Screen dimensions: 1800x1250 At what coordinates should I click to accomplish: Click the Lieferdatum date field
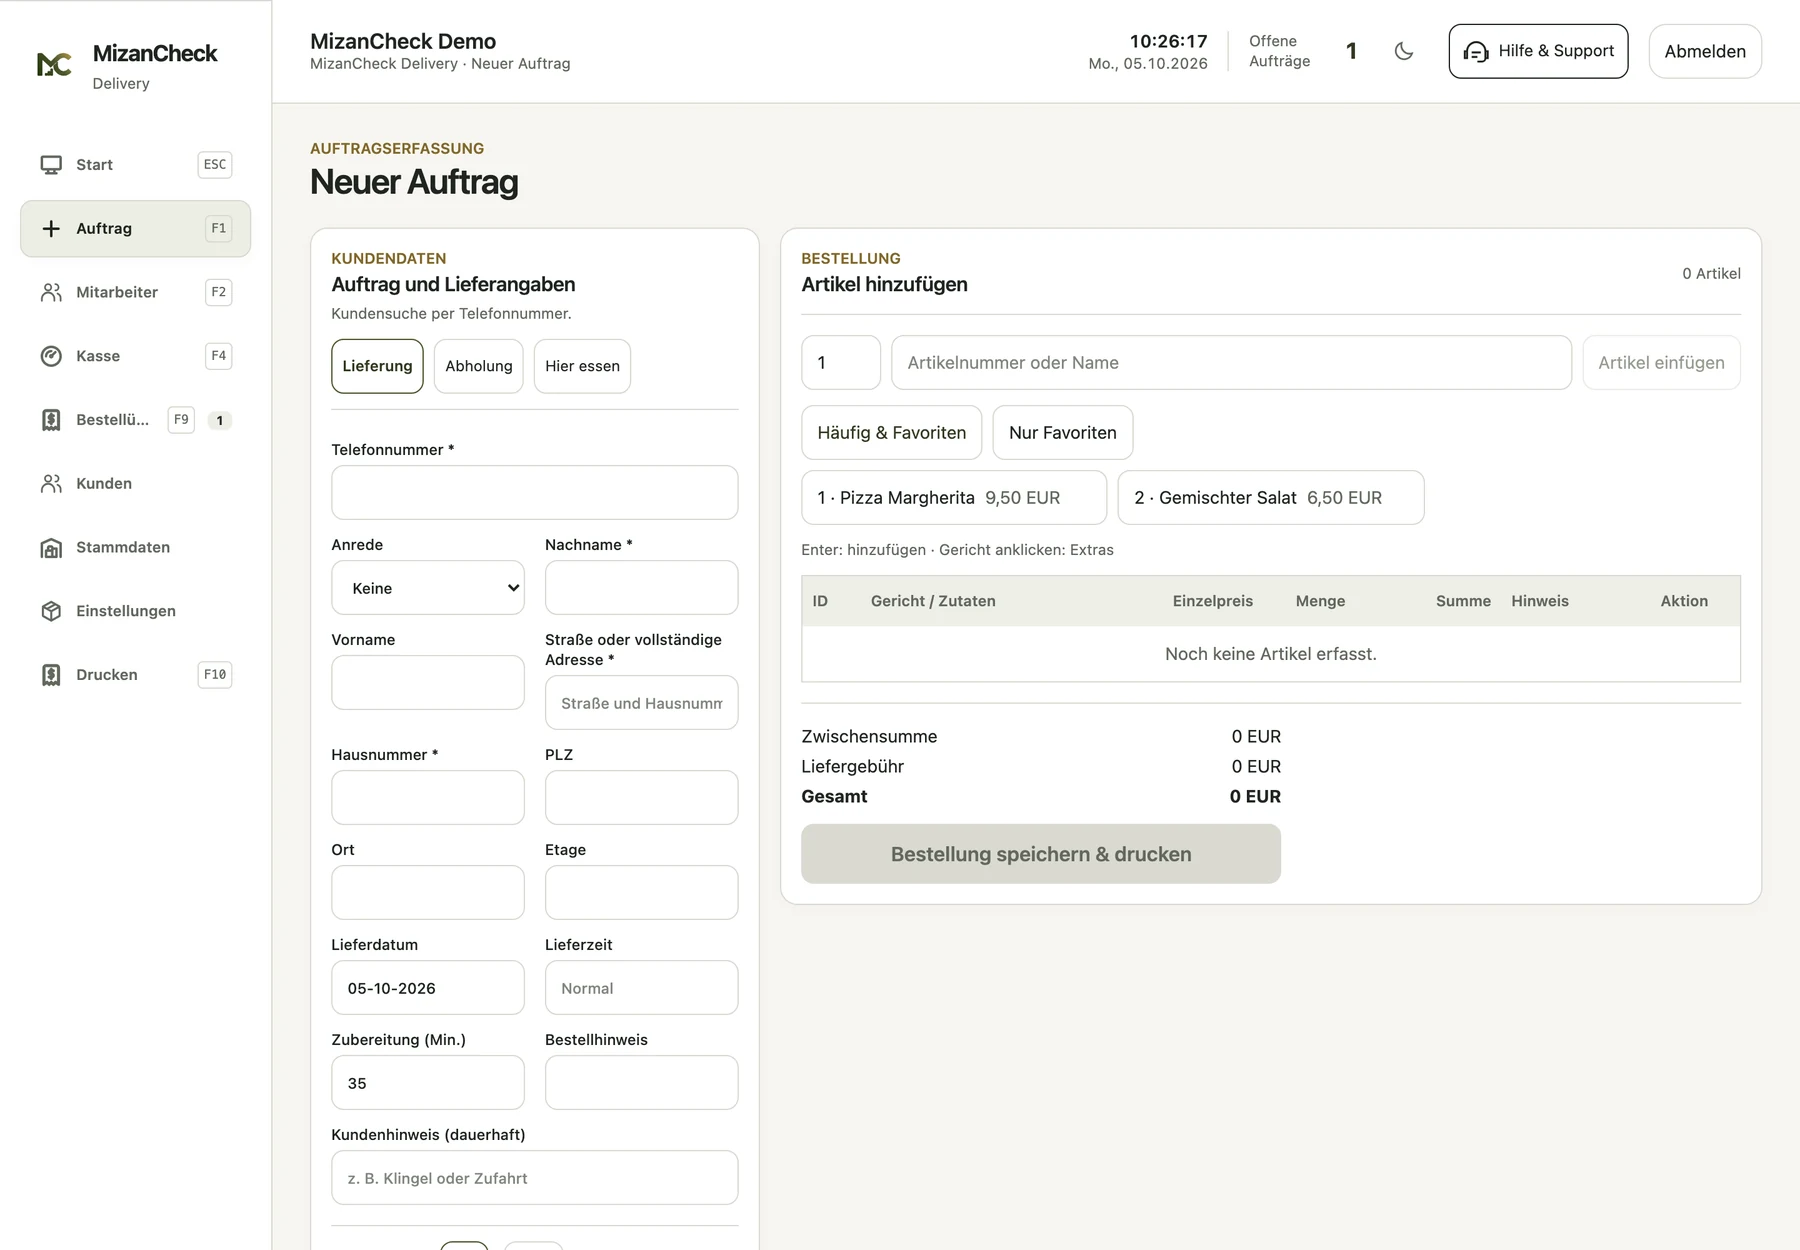[427, 988]
